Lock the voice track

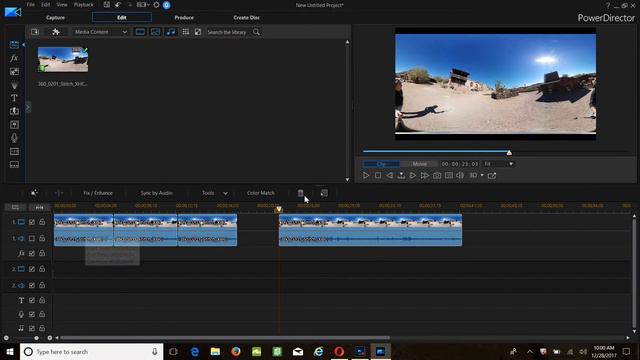[x=42, y=314]
